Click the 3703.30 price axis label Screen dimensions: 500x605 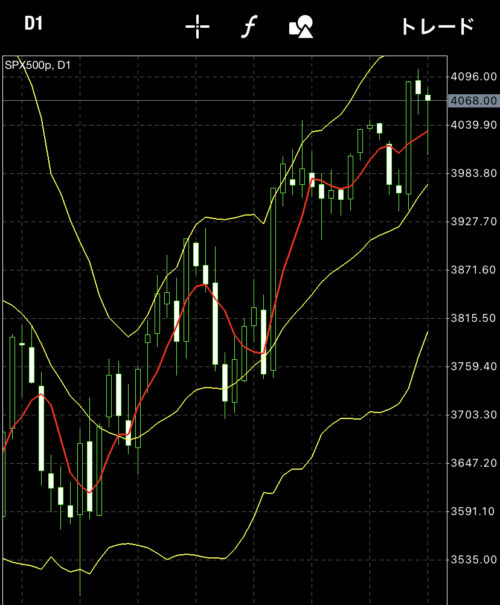coord(474,415)
